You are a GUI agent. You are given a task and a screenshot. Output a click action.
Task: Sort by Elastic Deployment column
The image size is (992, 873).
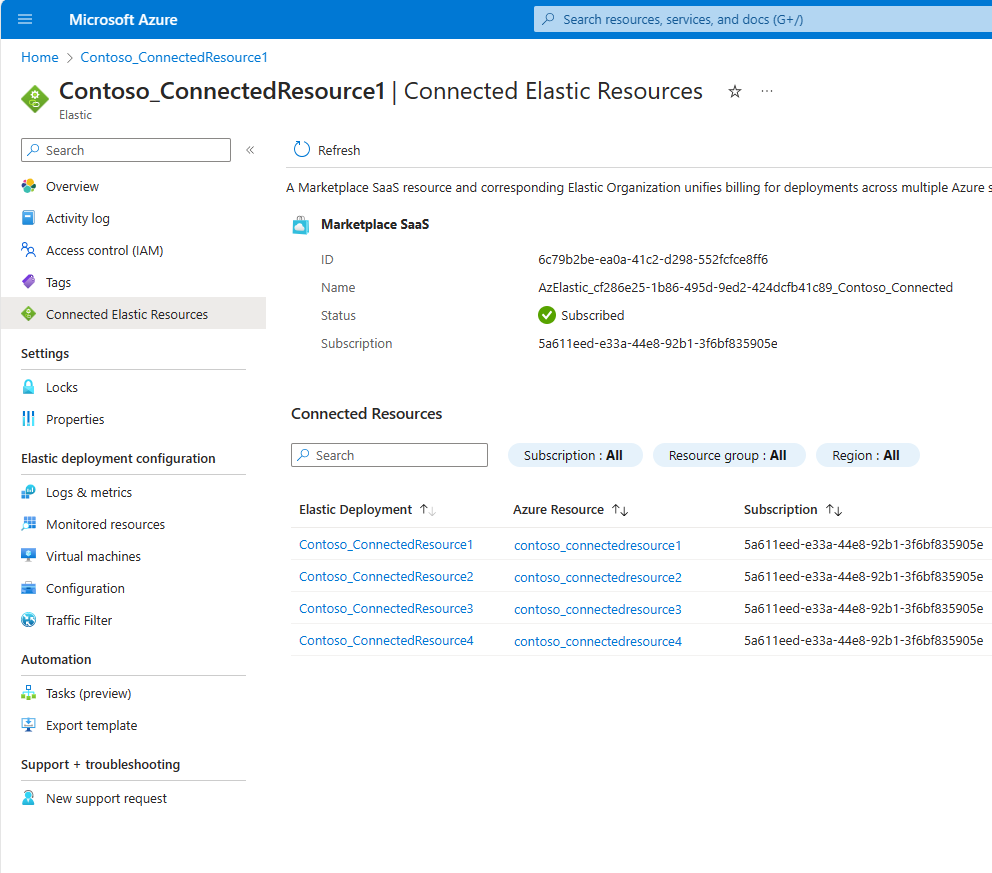(x=368, y=510)
